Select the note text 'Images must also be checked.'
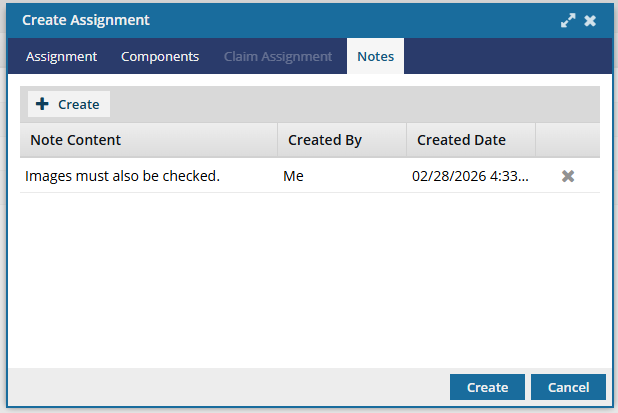 pyautogui.click(x=122, y=176)
